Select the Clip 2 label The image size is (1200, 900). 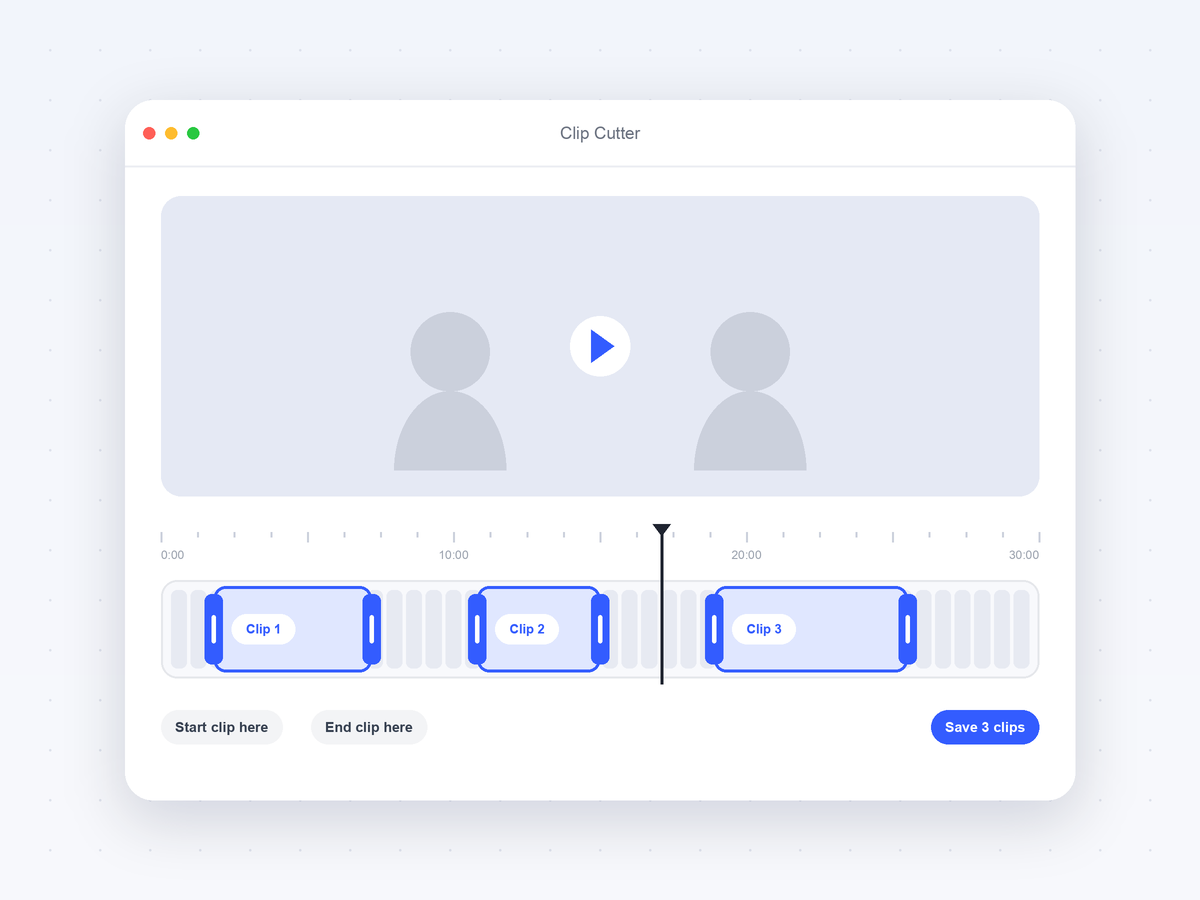527,629
